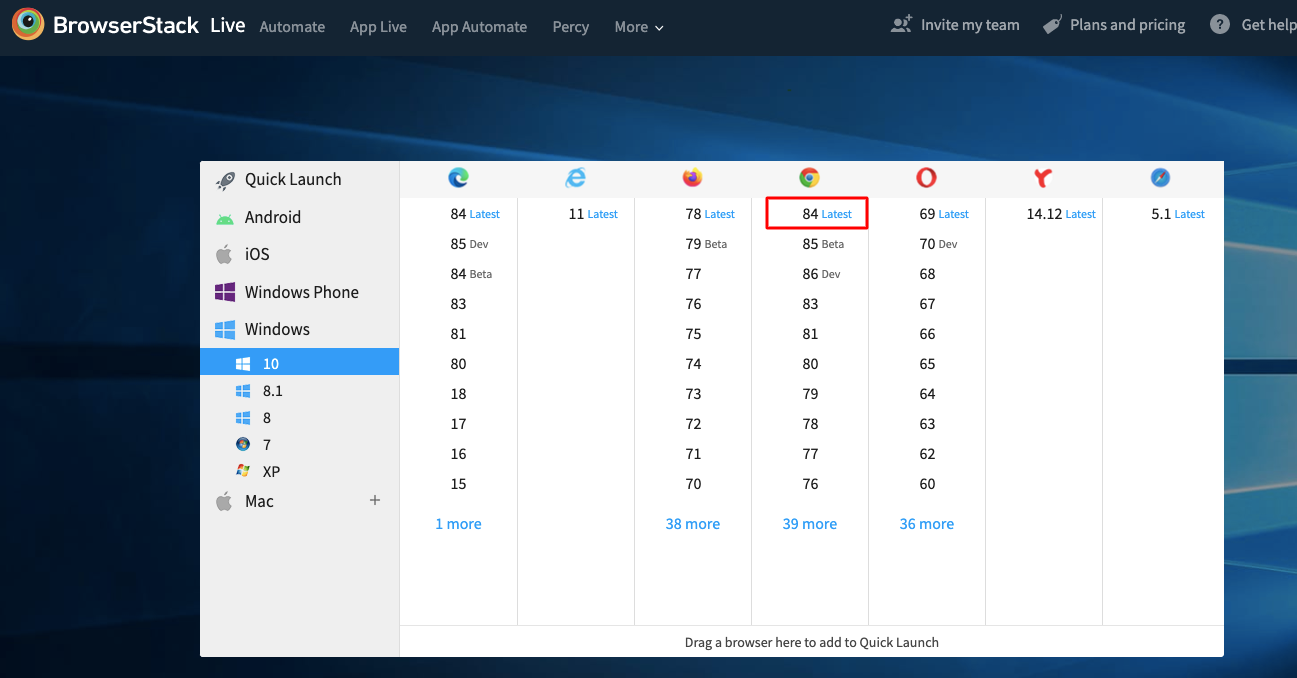The height and width of the screenshot is (678, 1297).
Task: Click the Chrome browser icon
Action: point(809,178)
